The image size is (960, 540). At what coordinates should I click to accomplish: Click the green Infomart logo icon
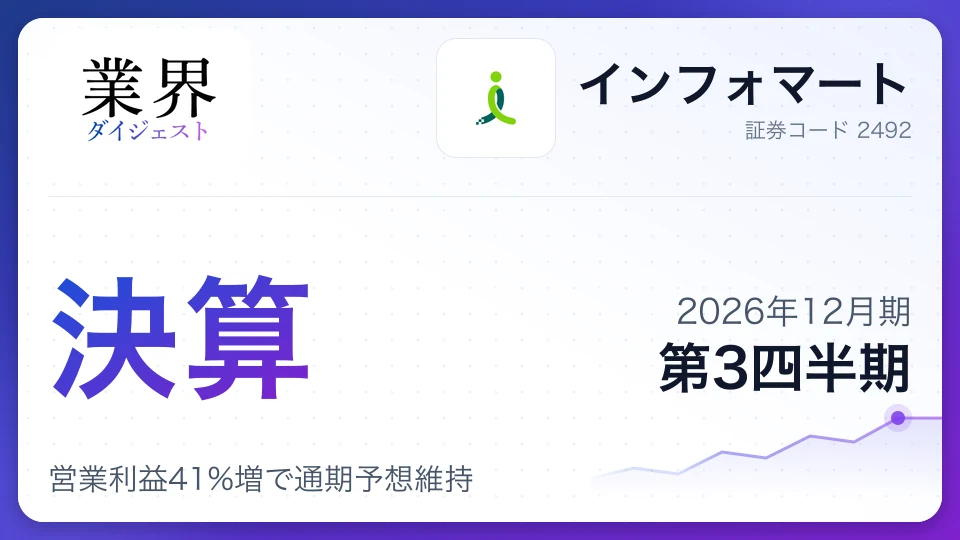496,99
